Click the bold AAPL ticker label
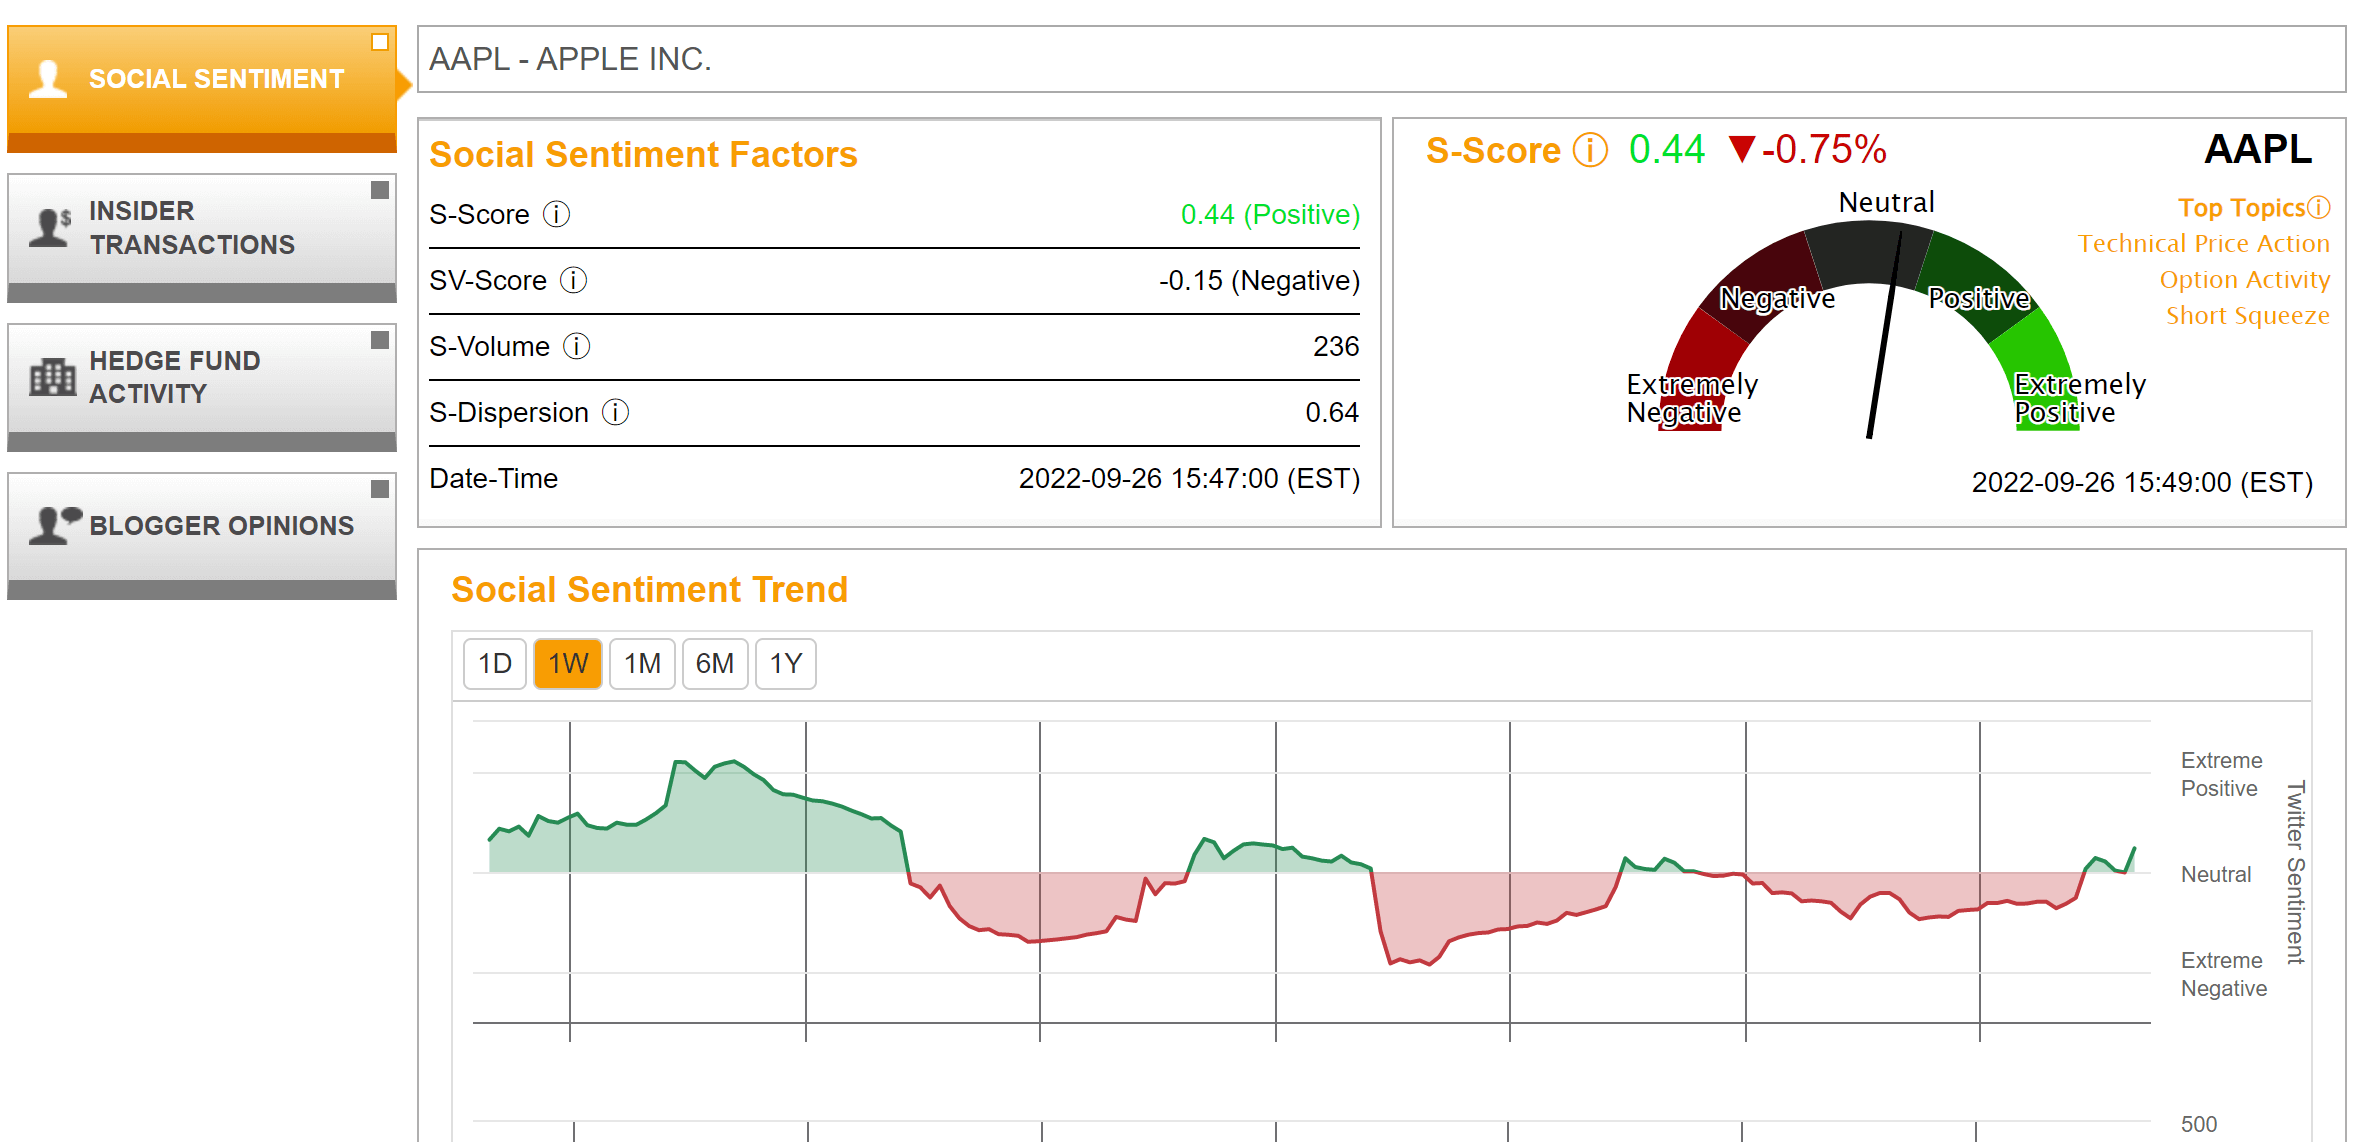 (2258, 150)
